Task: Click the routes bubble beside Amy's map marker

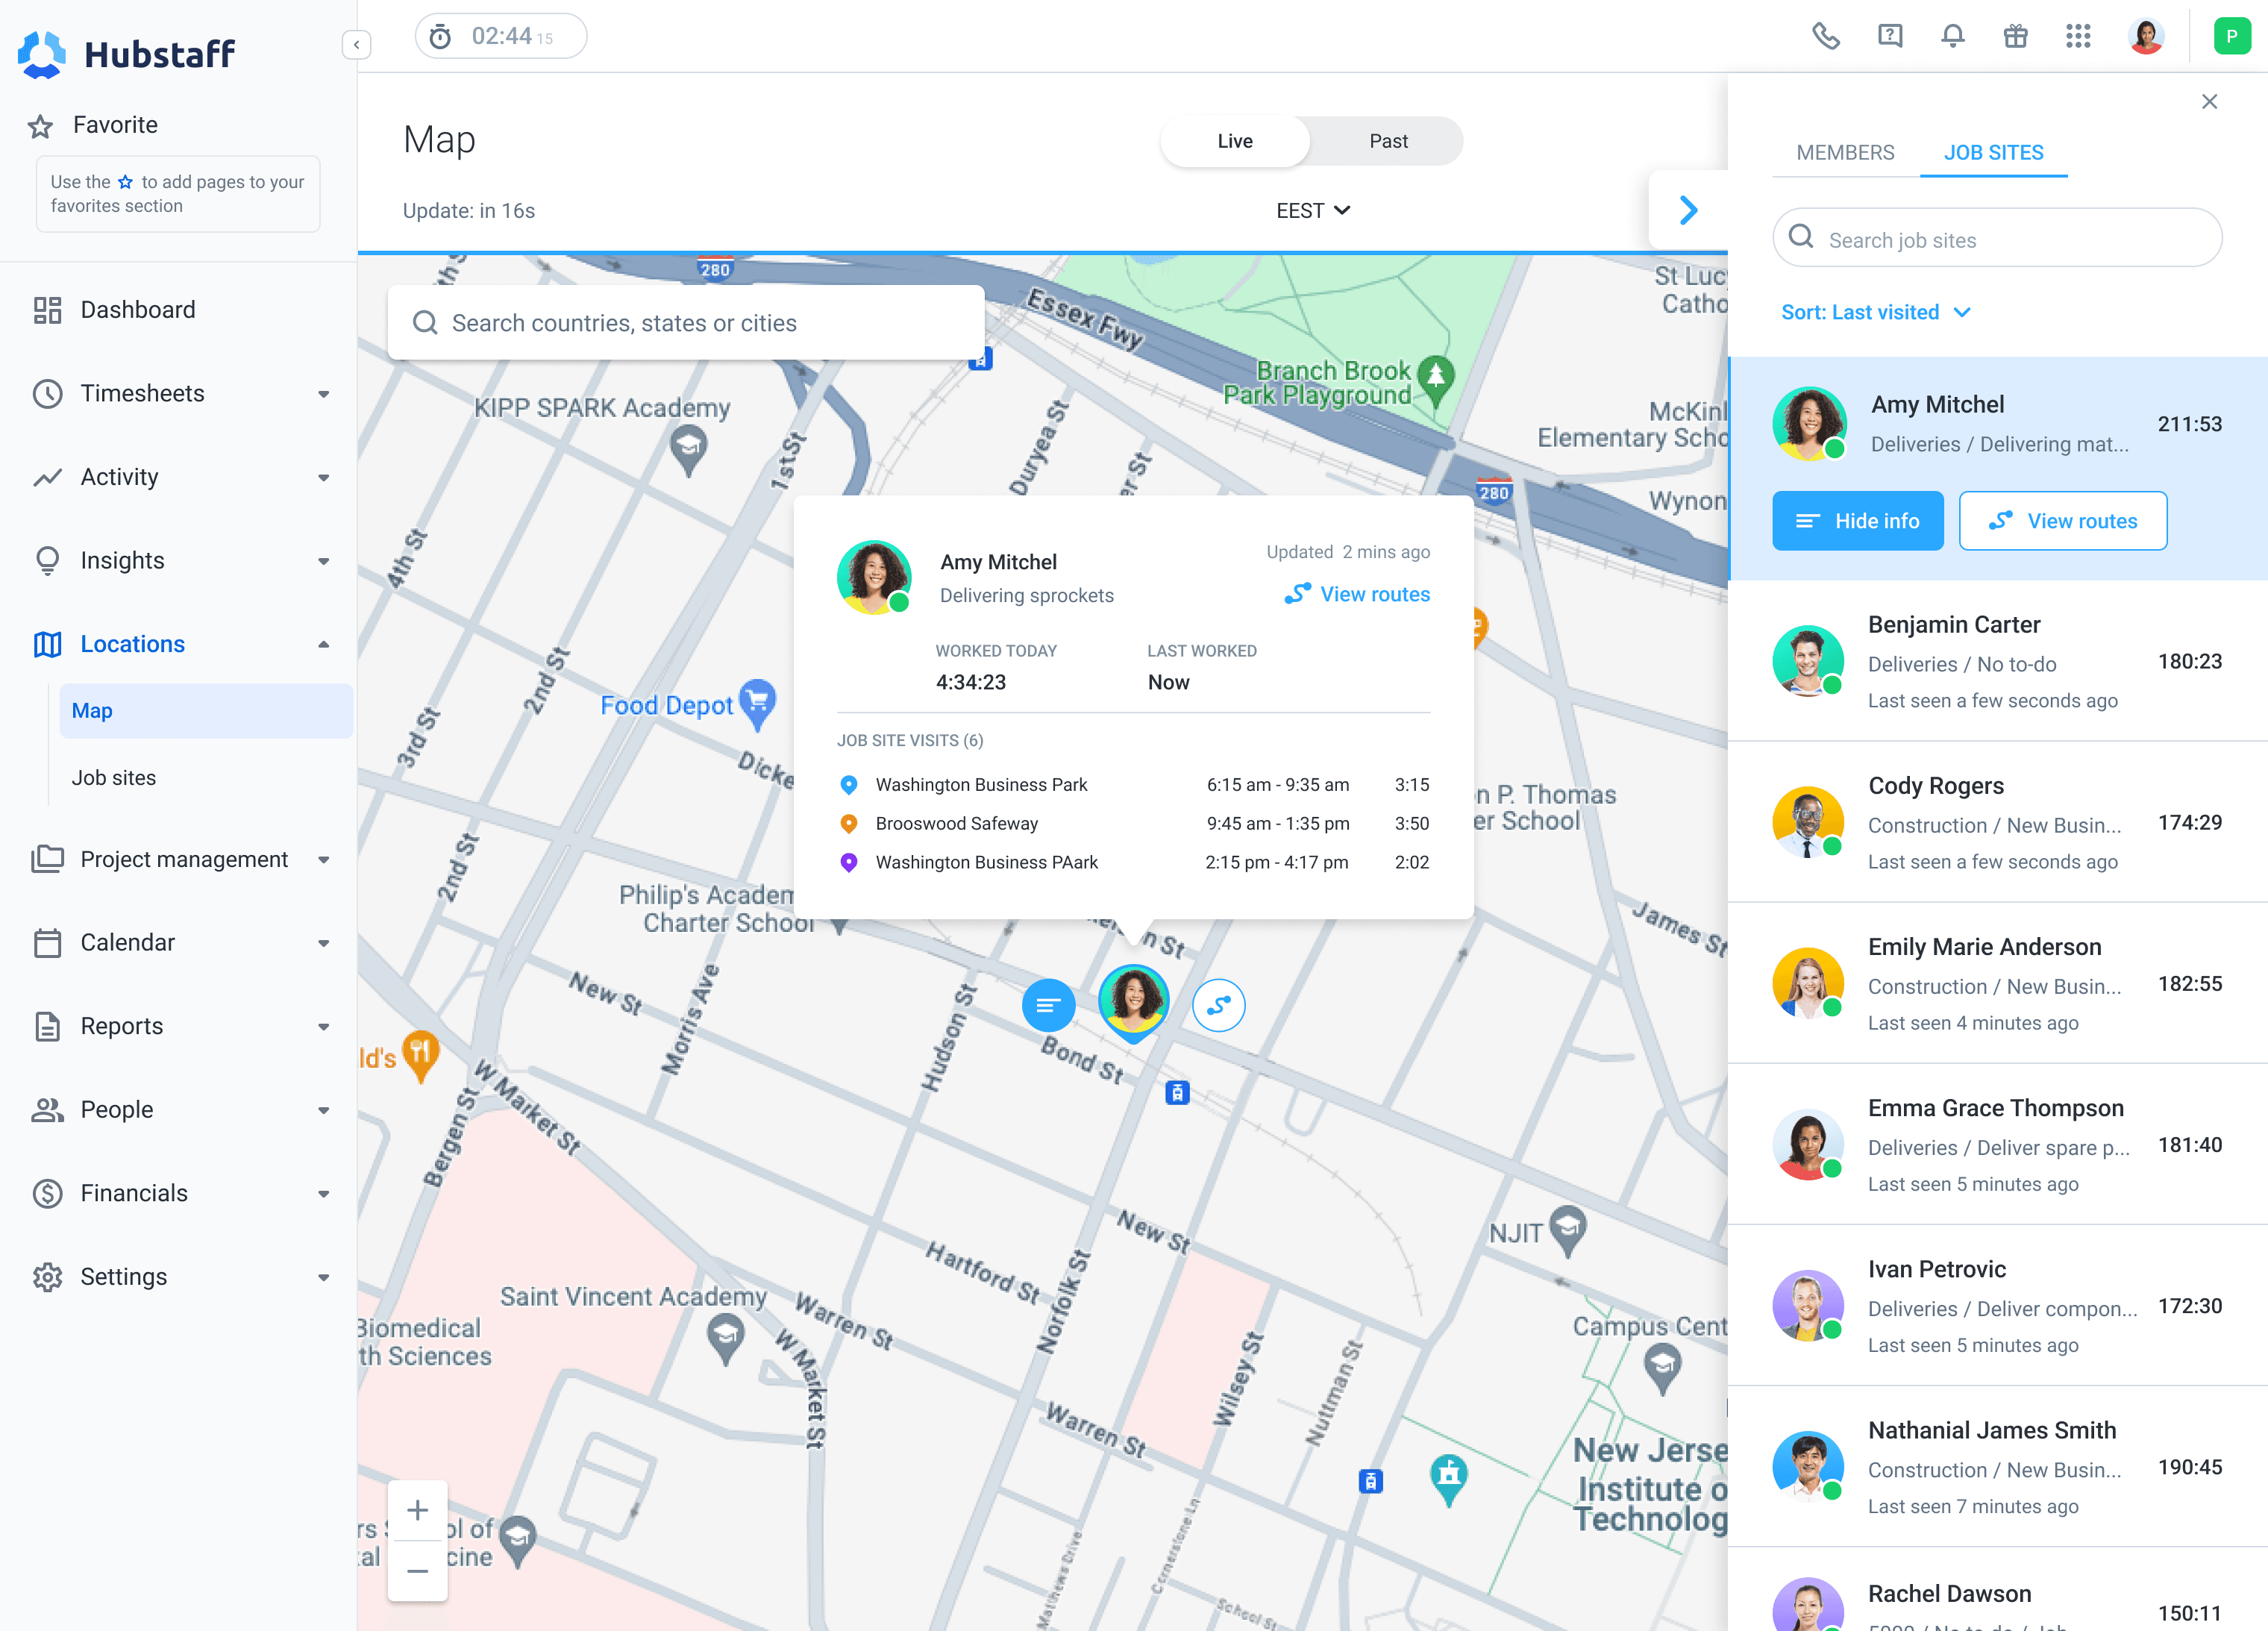Action: pos(1218,1004)
